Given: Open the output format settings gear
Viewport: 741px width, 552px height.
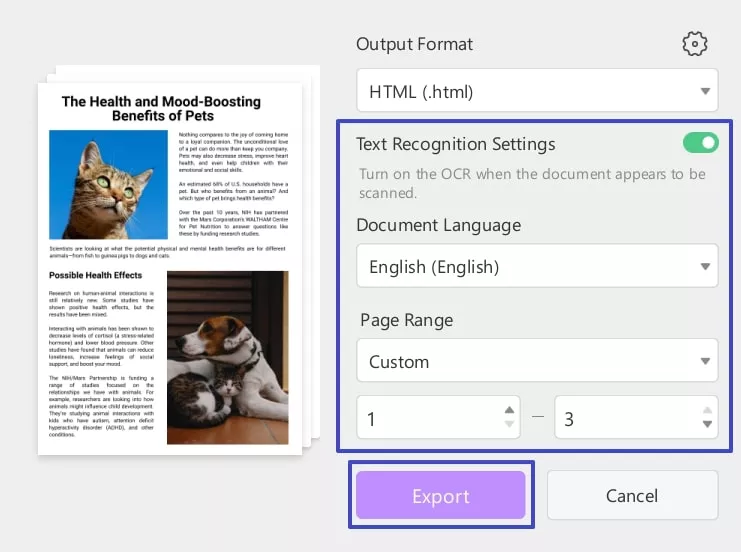Looking at the screenshot, I should [x=695, y=44].
